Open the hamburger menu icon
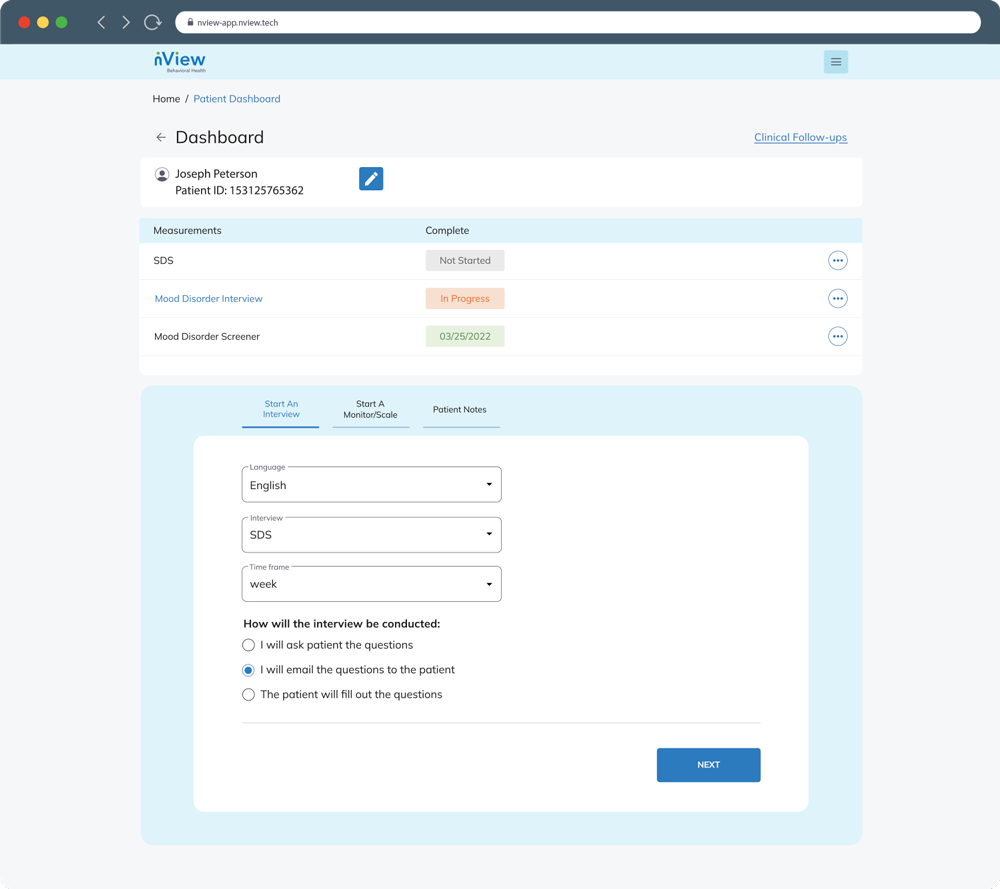 point(836,62)
